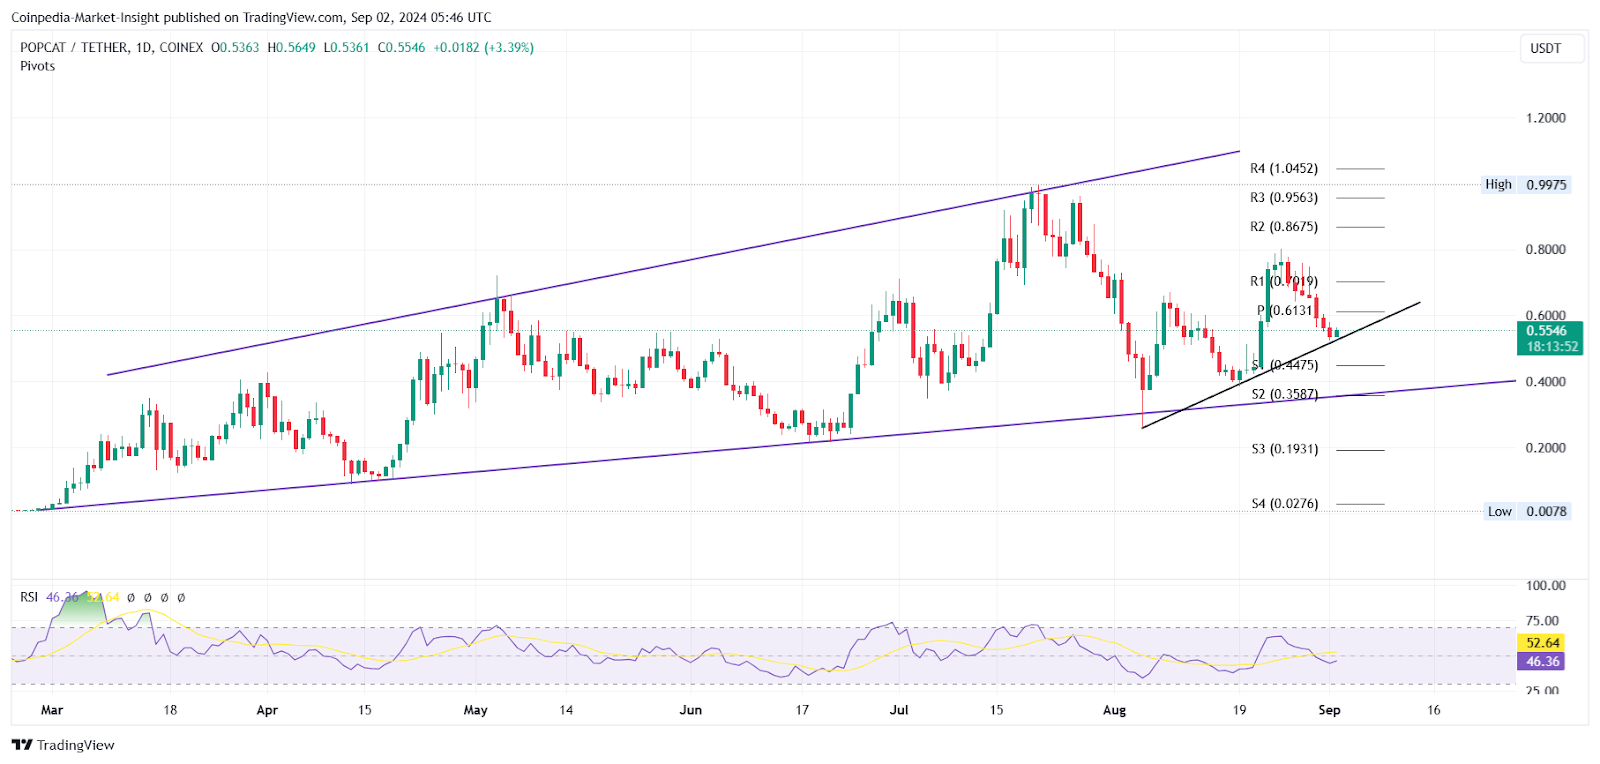Viewport: 1600px width, 764px height.
Task: Click the RSI 100.00 scale label
Action: click(1546, 586)
